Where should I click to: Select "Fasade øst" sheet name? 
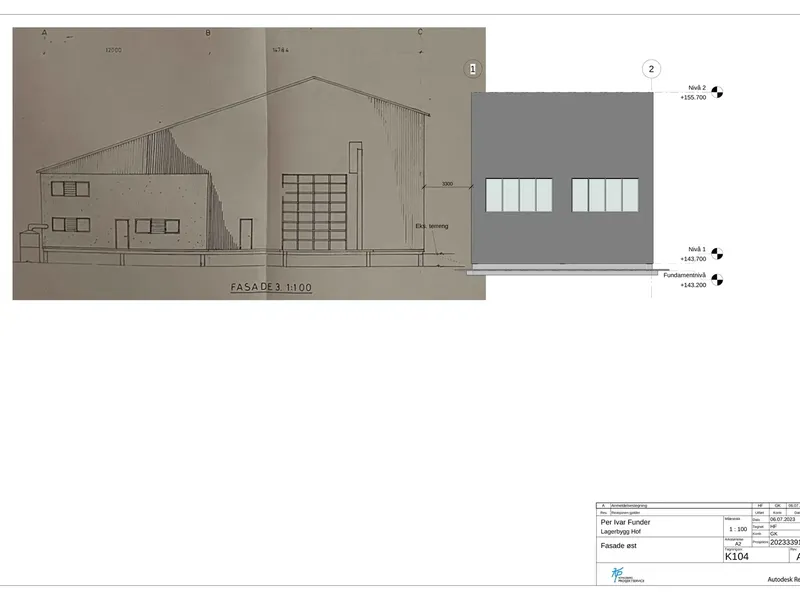point(618,546)
